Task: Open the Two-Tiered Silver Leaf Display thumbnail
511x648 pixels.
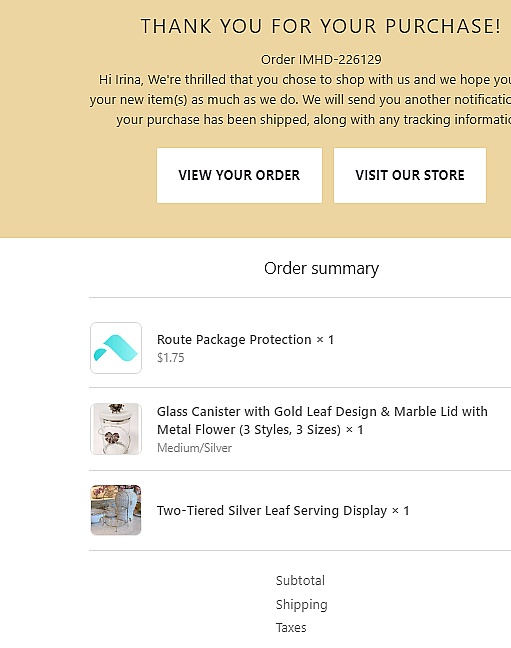Action: click(116, 510)
